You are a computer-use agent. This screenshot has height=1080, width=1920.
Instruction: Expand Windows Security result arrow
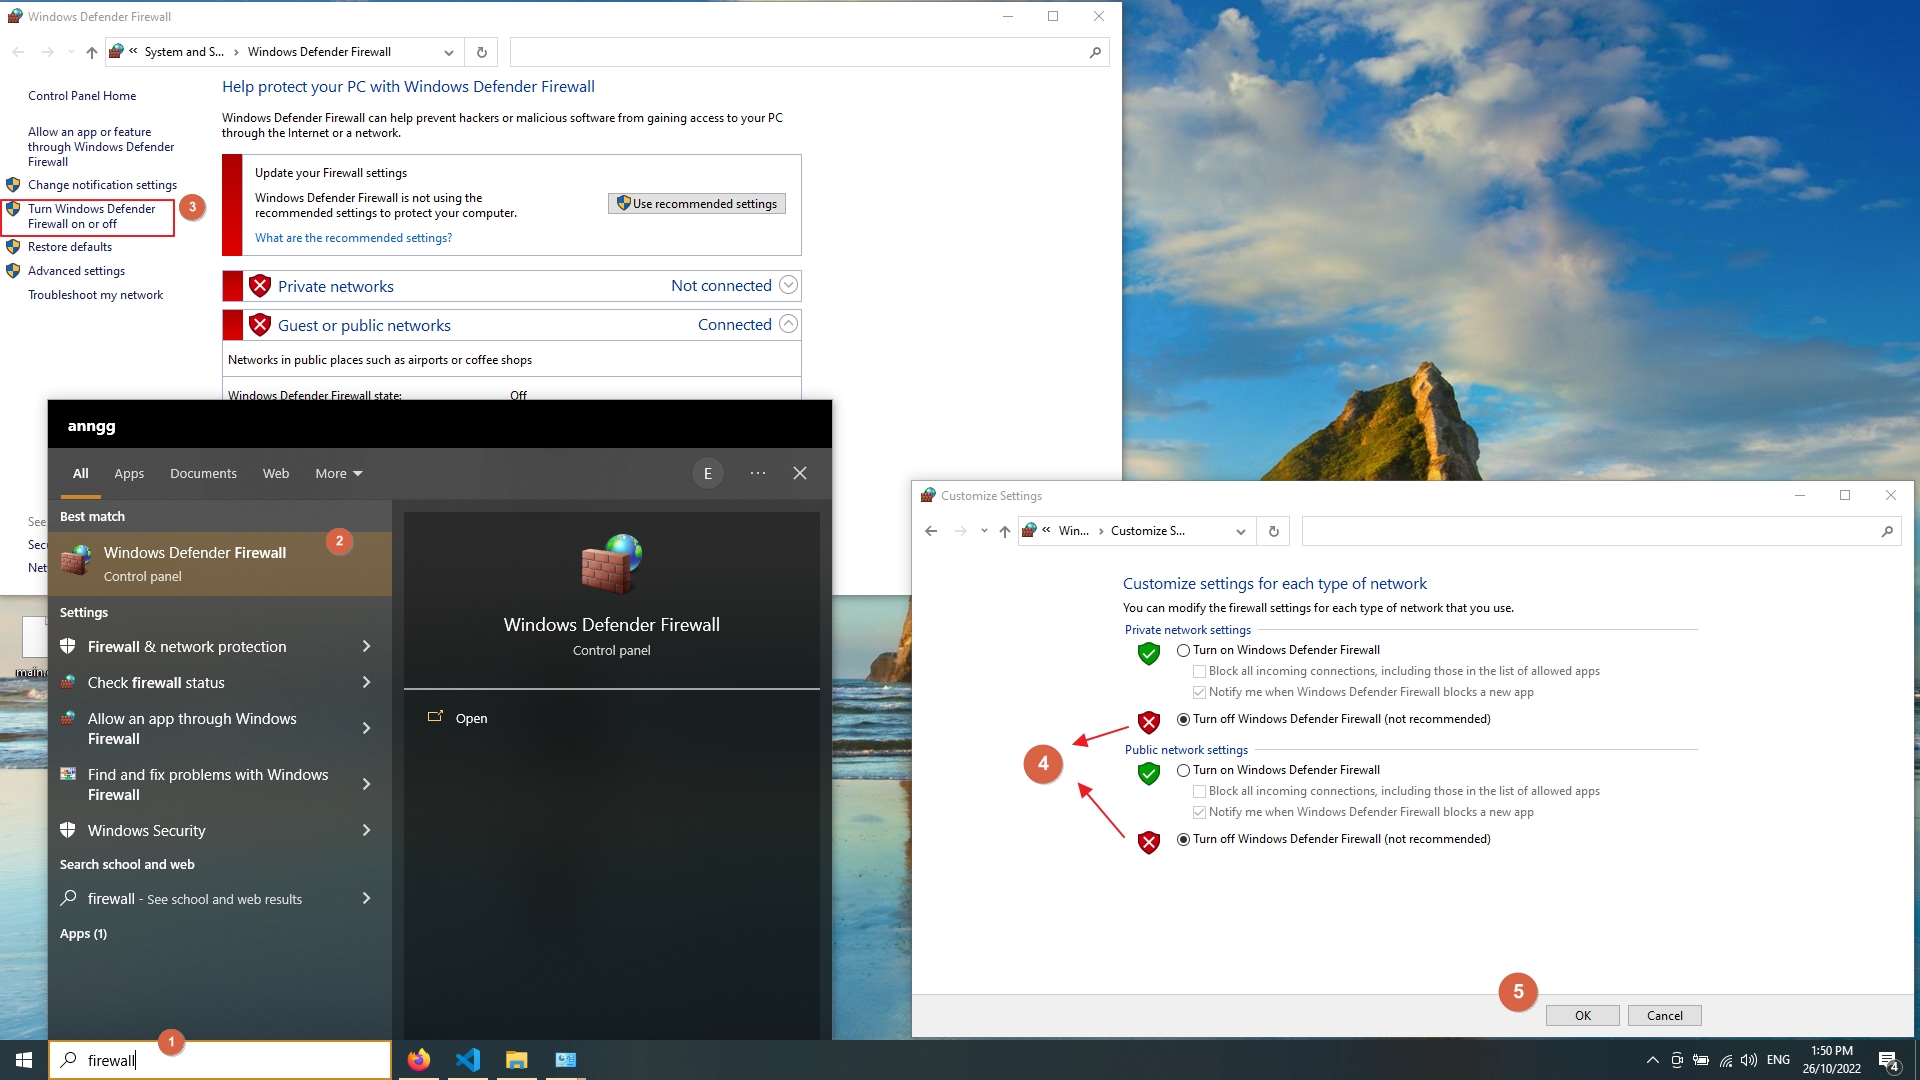coord(366,831)
